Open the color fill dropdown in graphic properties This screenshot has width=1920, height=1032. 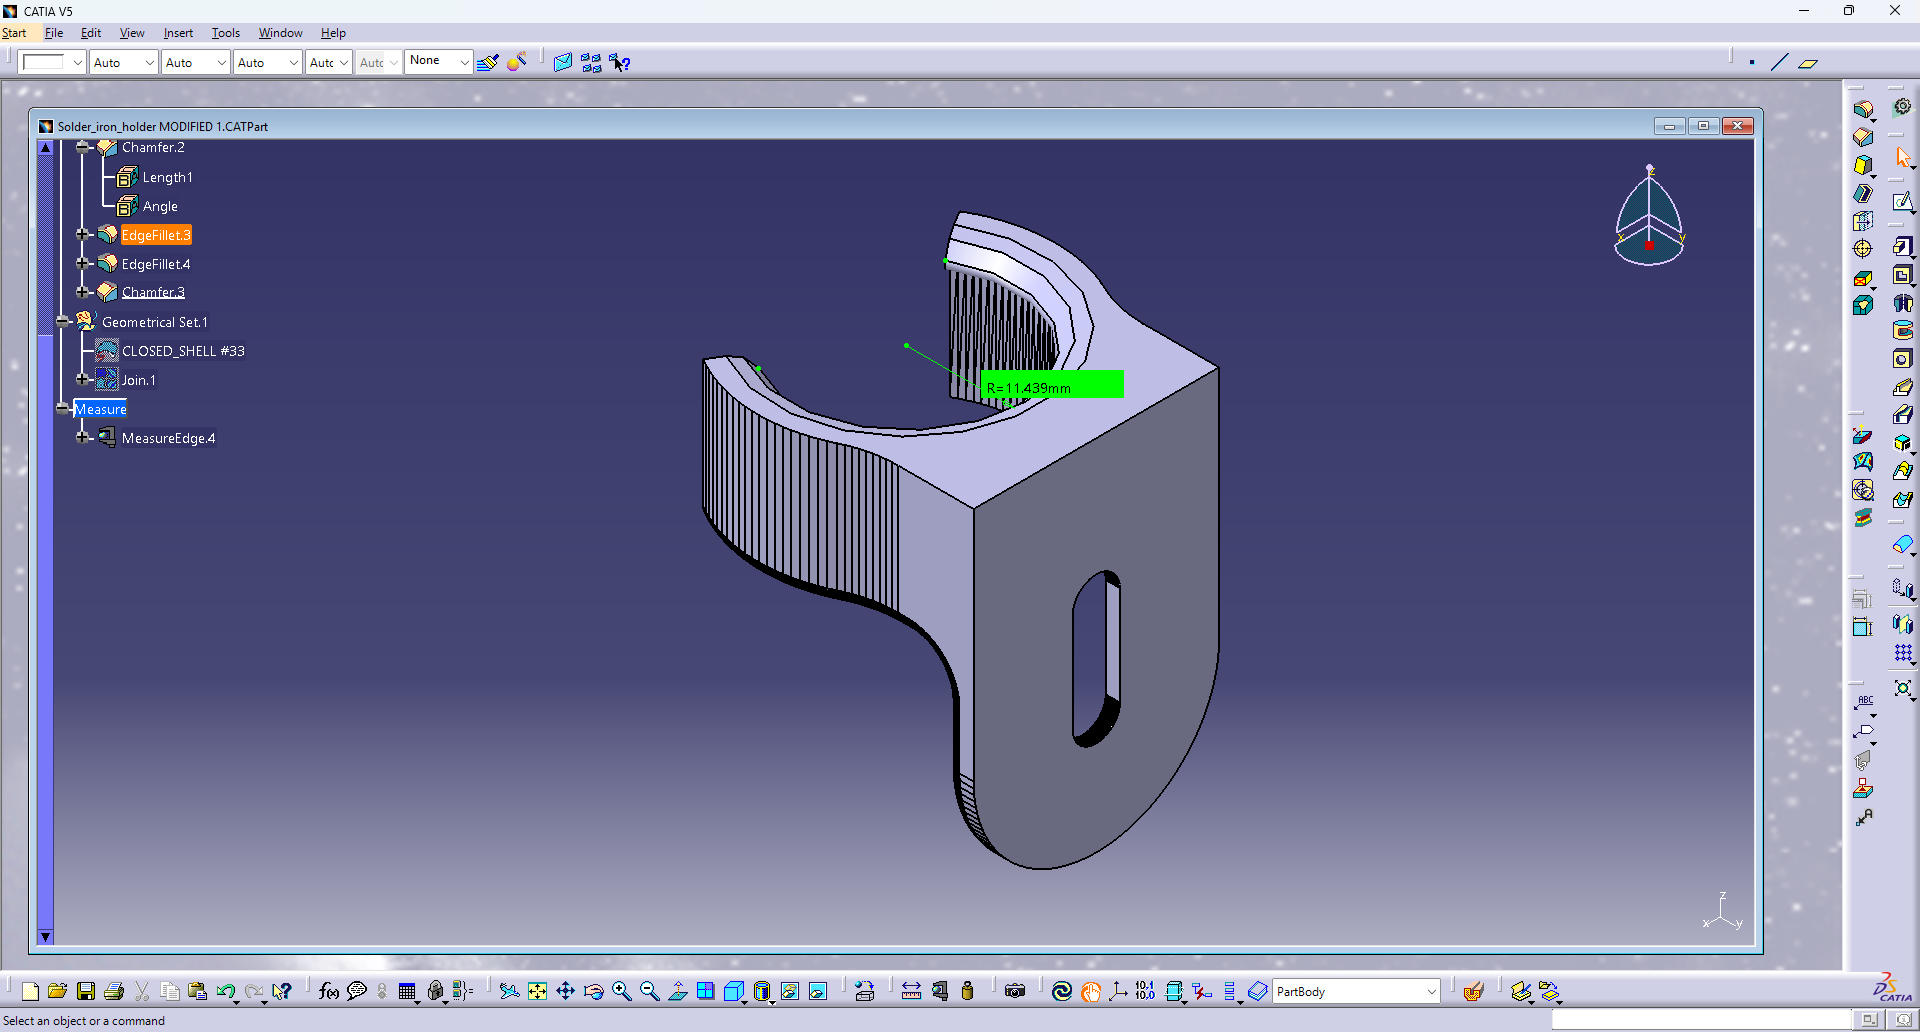[x=77, y=62]
